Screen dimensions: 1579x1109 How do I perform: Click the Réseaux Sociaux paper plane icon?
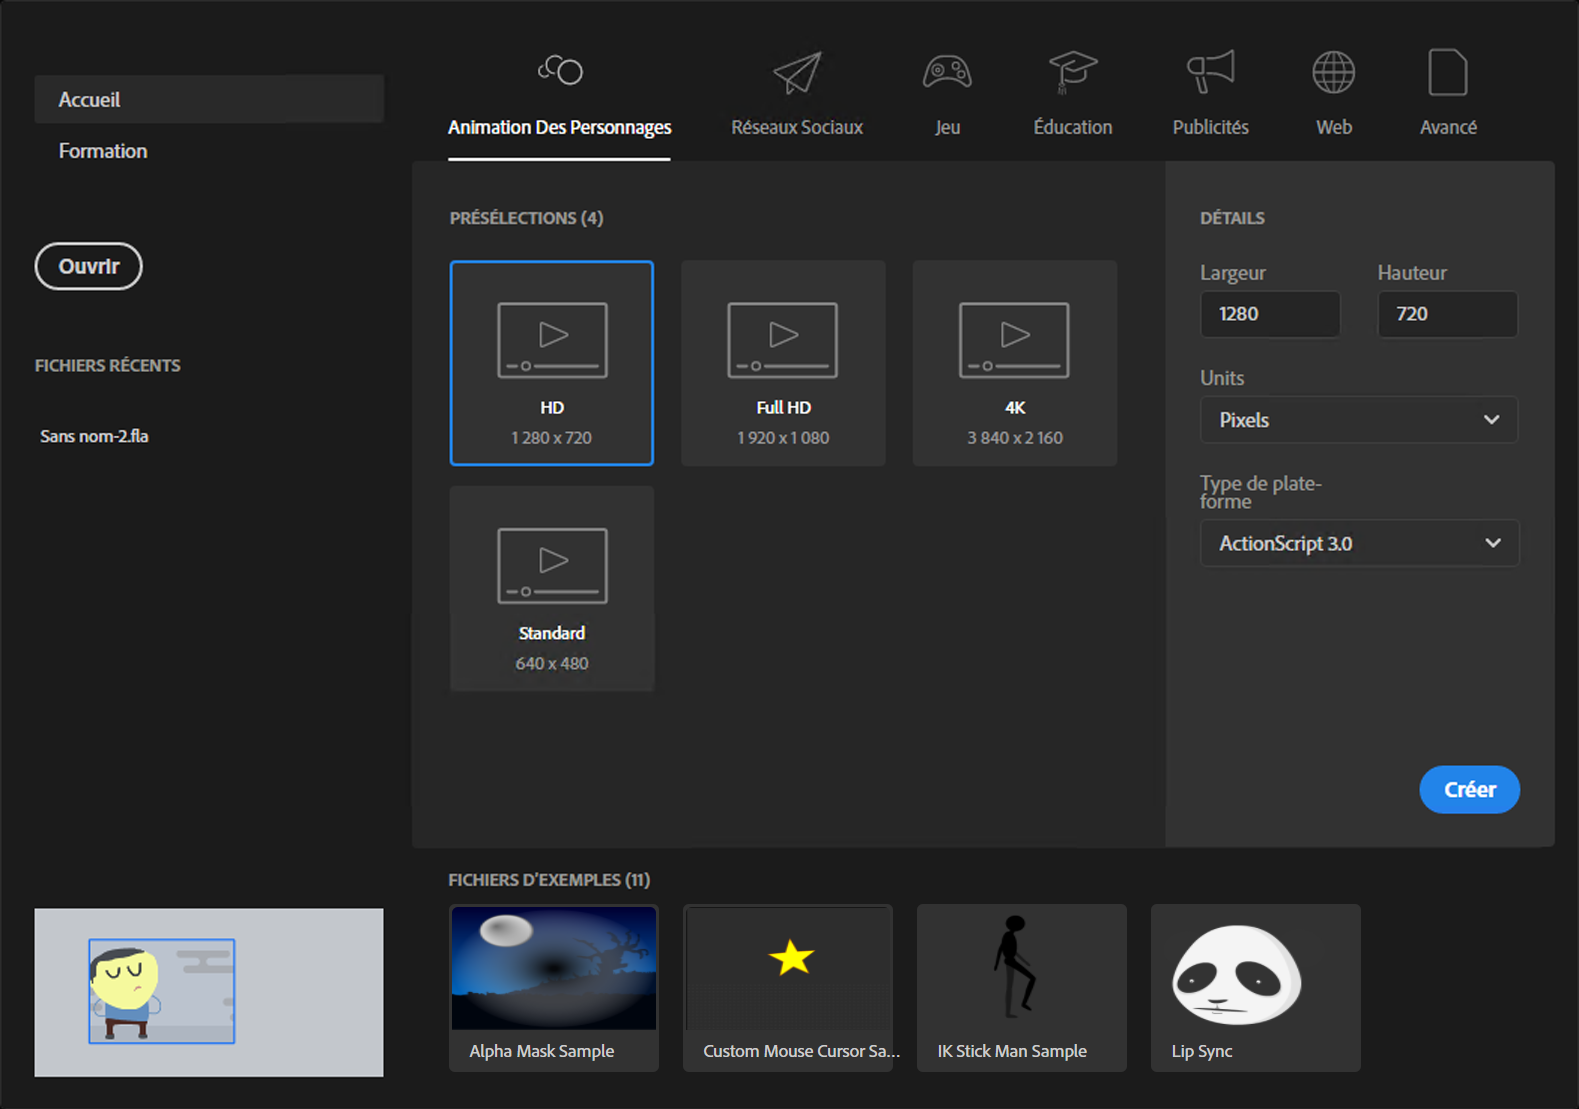click(x=797, y=73)
